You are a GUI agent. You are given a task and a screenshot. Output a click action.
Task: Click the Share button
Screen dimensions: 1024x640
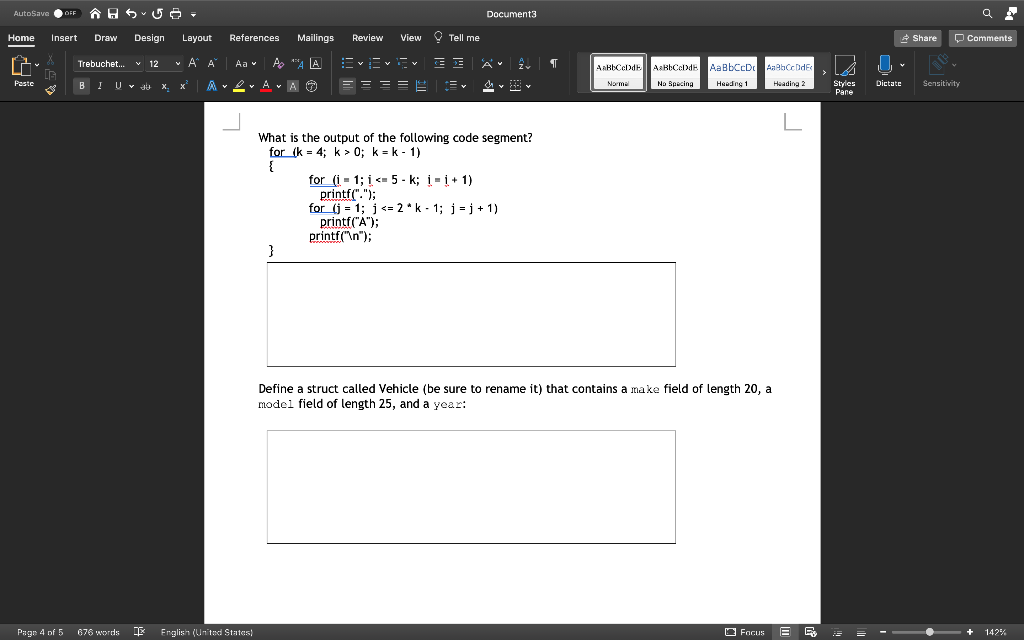click(x=917, y=37)
